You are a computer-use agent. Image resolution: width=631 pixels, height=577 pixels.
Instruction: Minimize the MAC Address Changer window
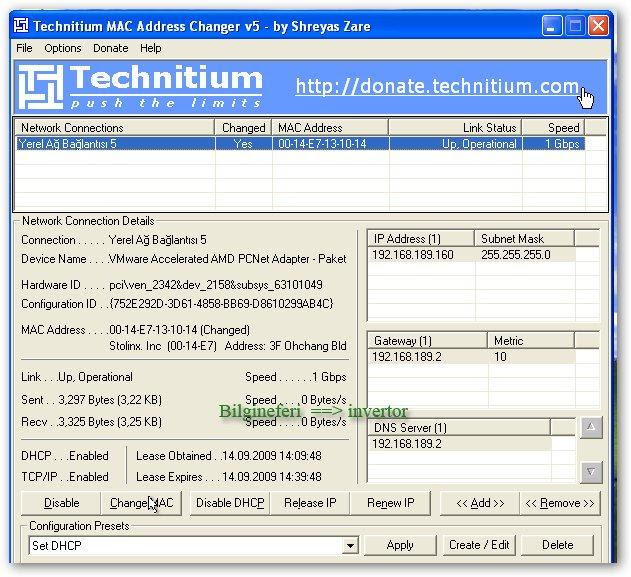pyautogui.click(x=551, y=26)
